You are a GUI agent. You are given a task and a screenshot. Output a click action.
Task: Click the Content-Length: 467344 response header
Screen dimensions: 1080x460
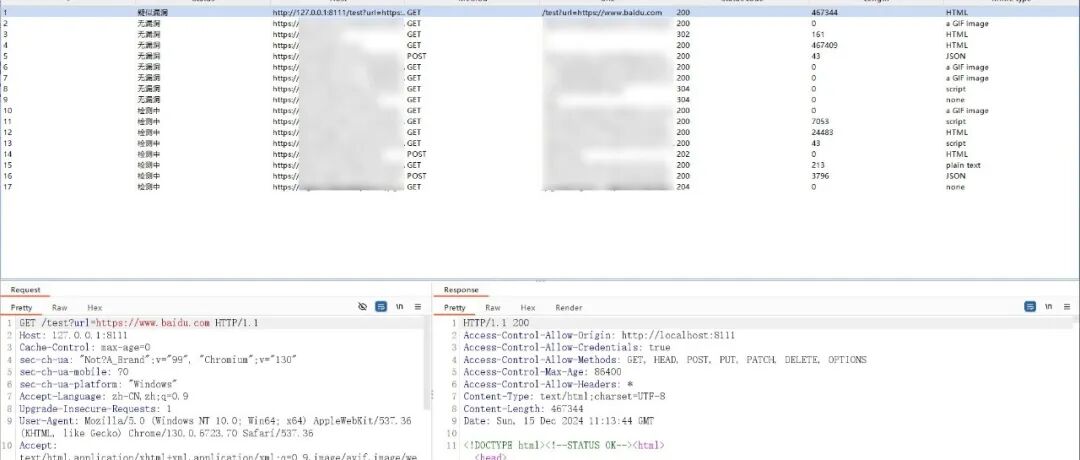coord(523,409)
